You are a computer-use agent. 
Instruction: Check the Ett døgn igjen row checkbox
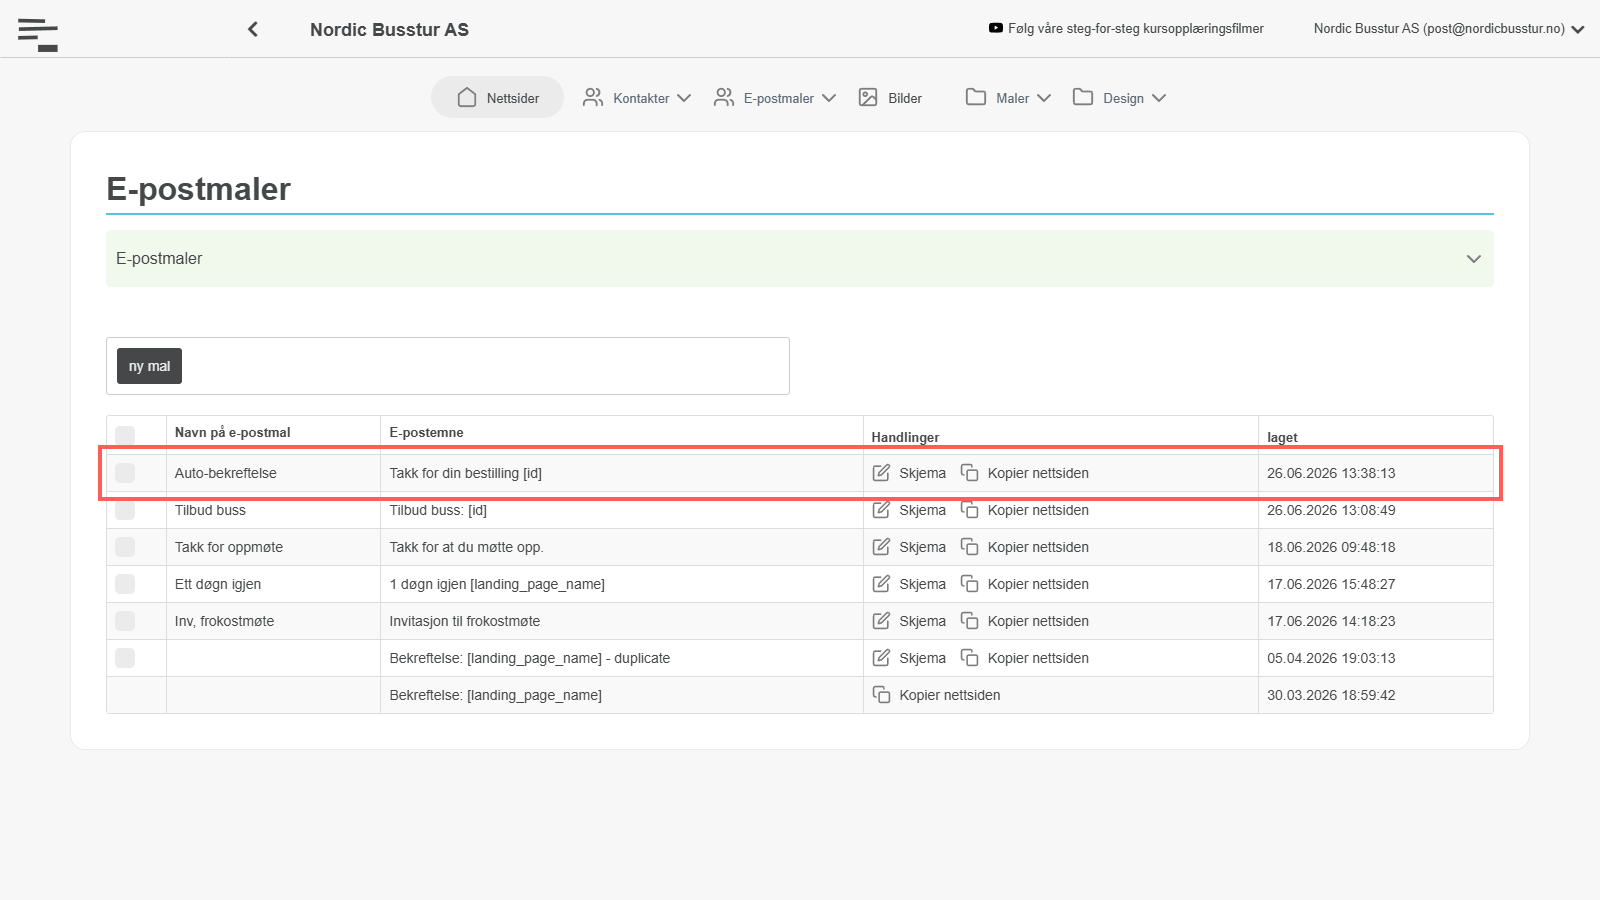(x=125, y=584)
